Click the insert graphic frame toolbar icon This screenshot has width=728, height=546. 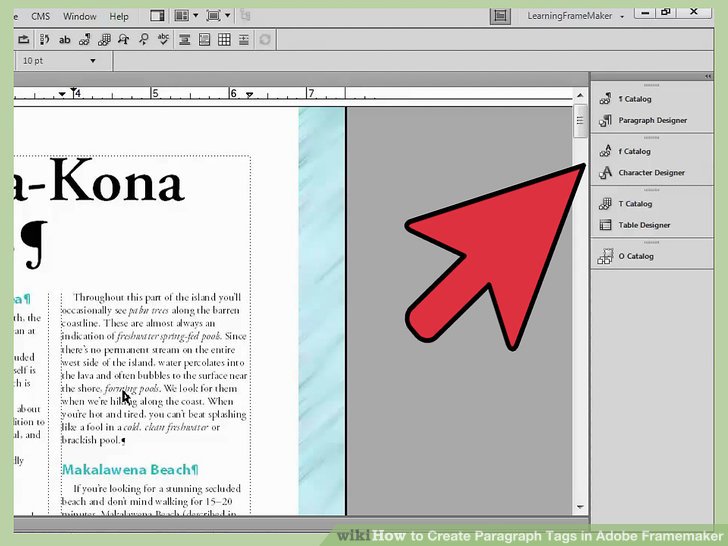point(204,39)
